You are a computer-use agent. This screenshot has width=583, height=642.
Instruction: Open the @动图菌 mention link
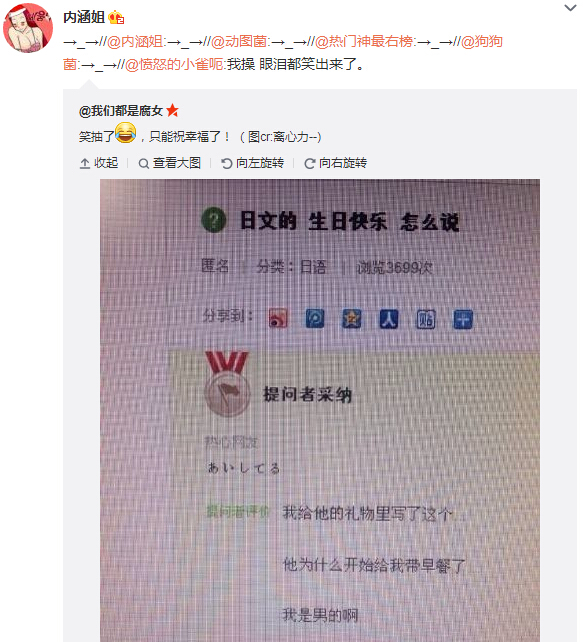tap(239, 41)
